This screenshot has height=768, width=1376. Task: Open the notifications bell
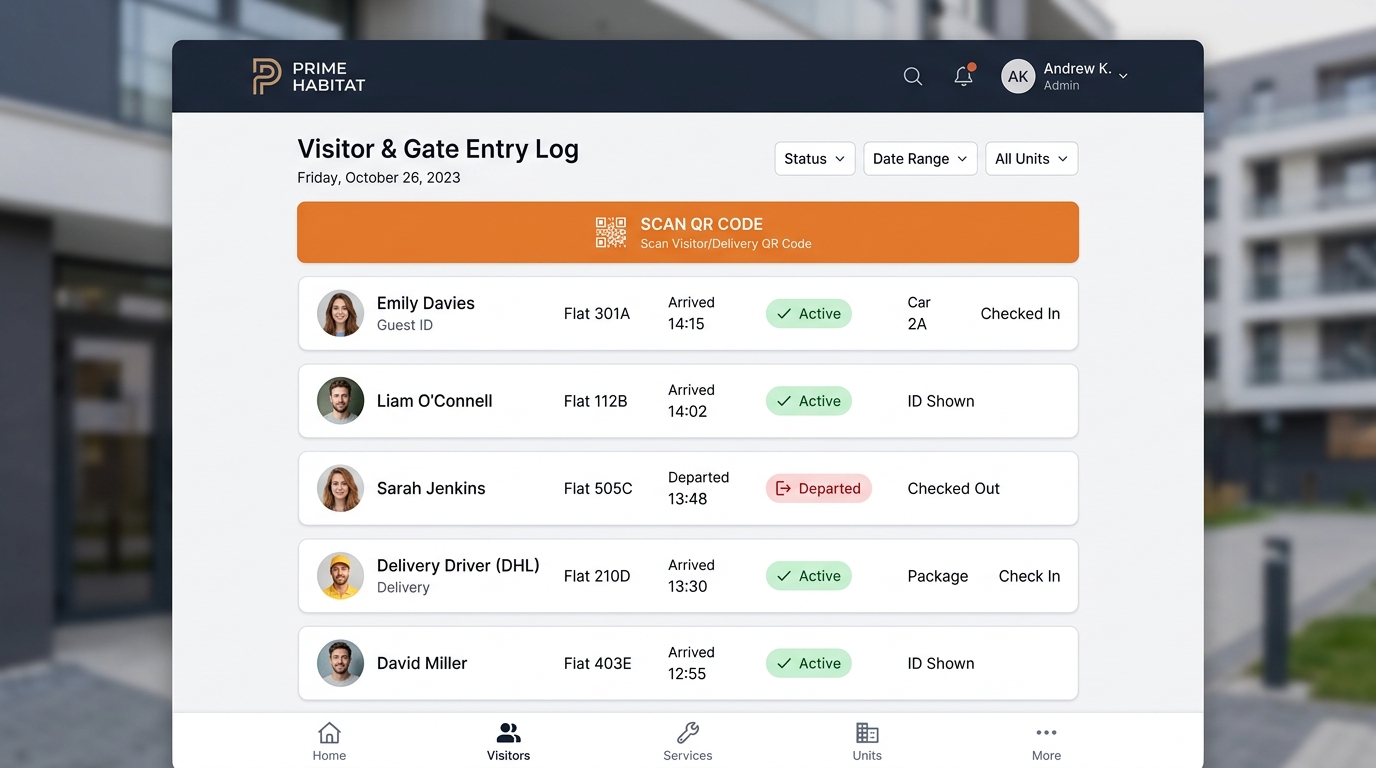pyautogui.click(x=964, y=75)
